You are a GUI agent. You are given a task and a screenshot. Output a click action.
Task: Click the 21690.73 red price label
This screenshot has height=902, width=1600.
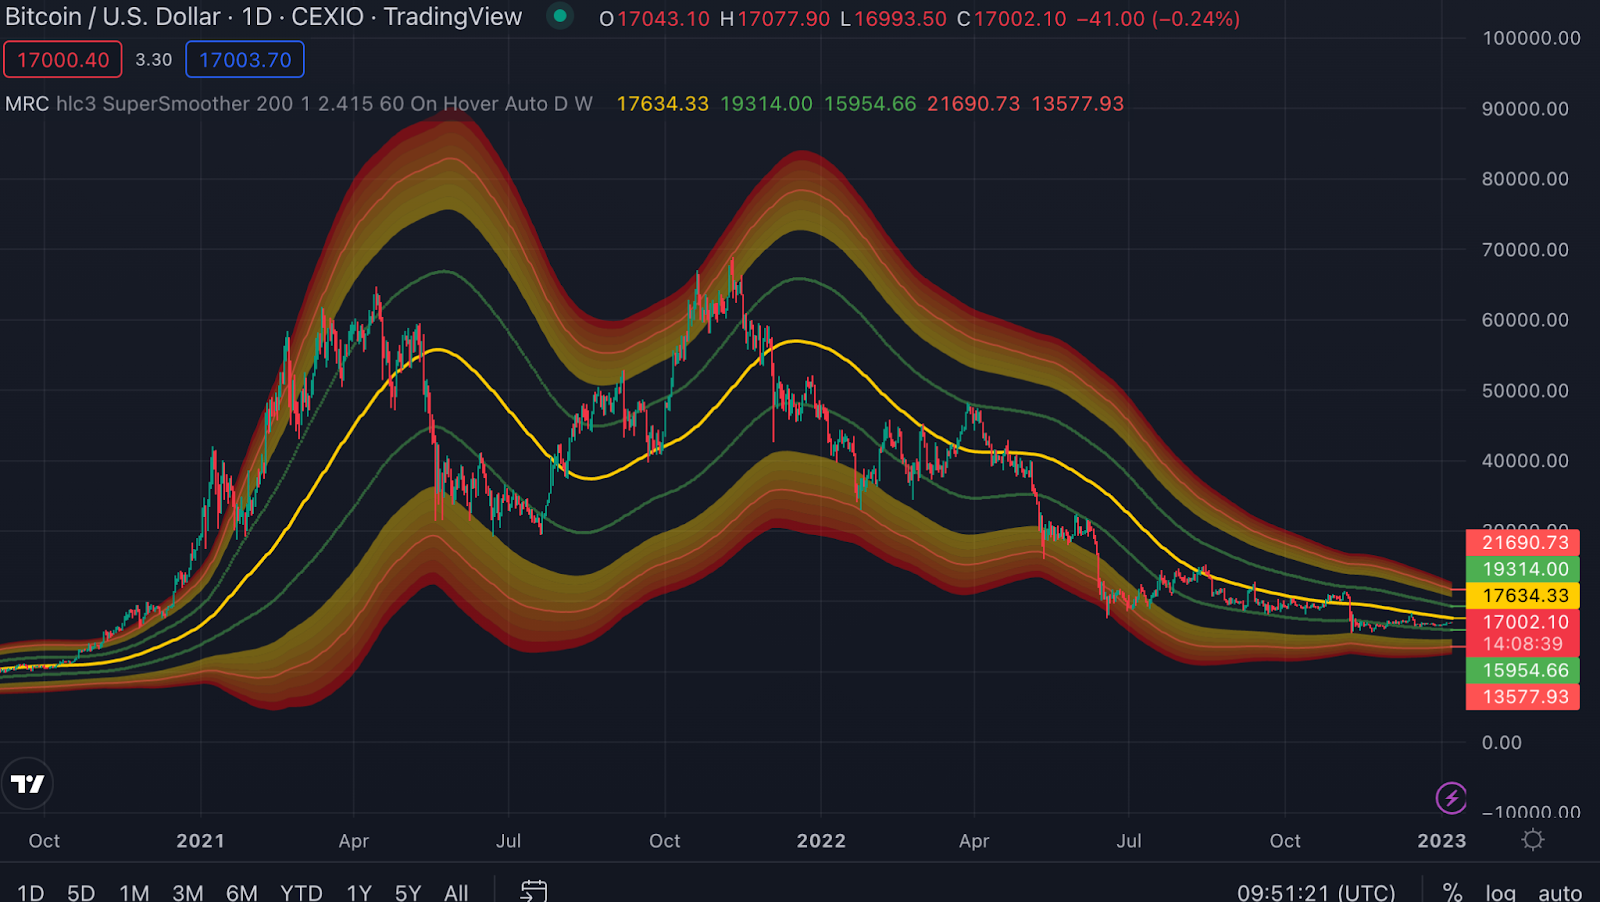tap(1523, 543)
